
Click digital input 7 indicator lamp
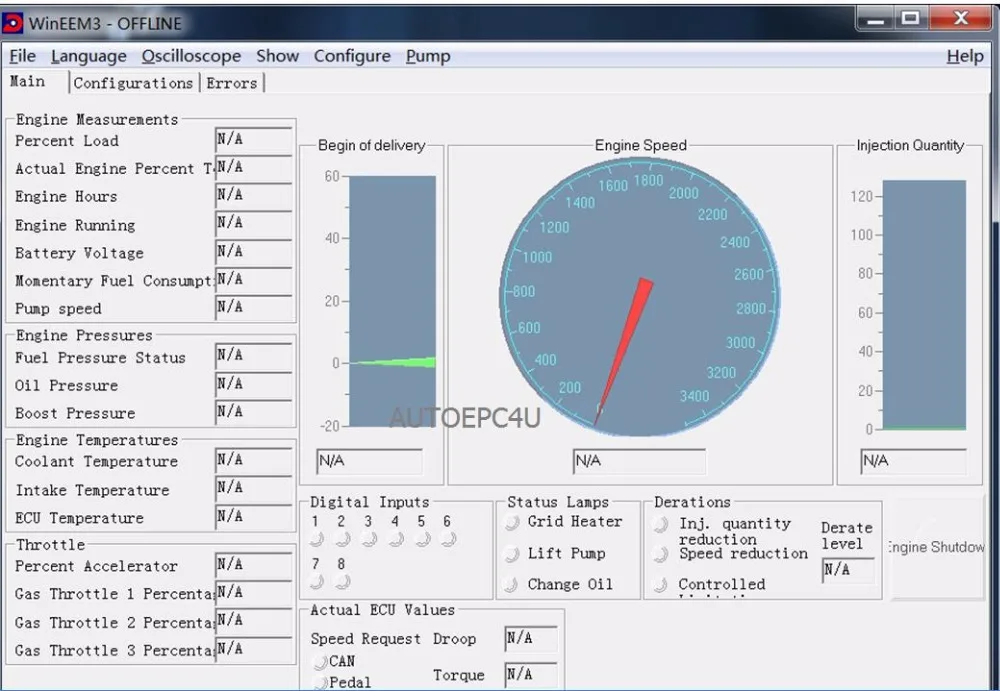316,581
